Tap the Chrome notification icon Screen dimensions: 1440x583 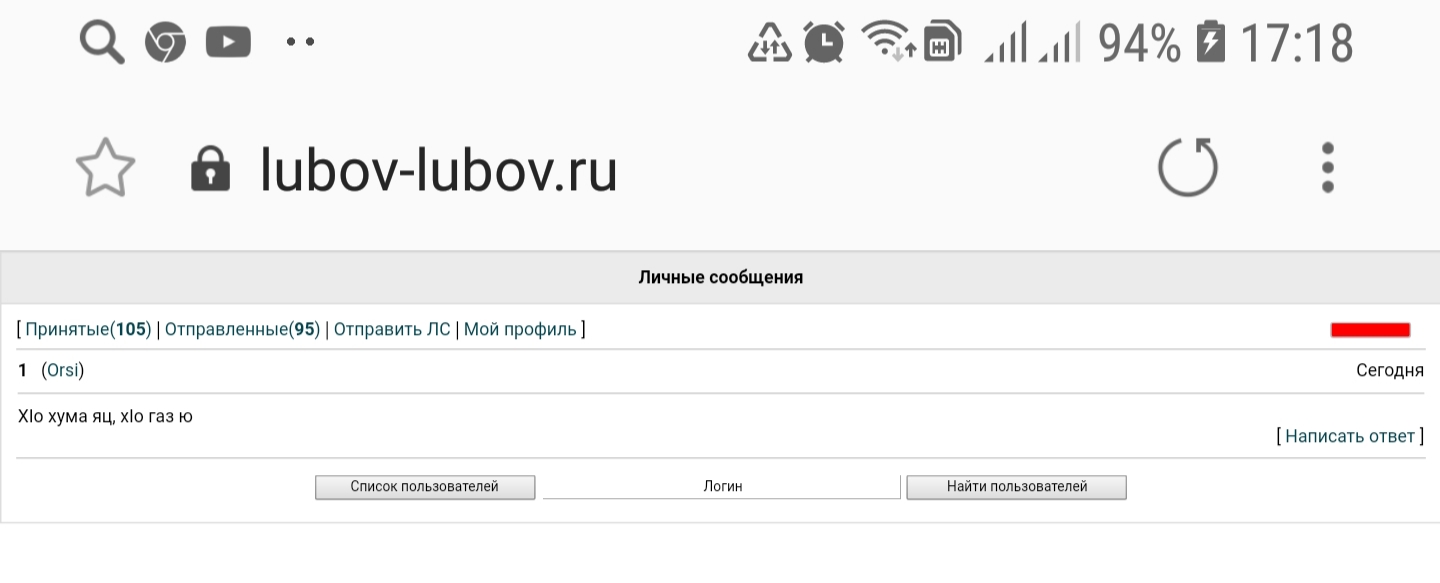click(x=165, y=43)
